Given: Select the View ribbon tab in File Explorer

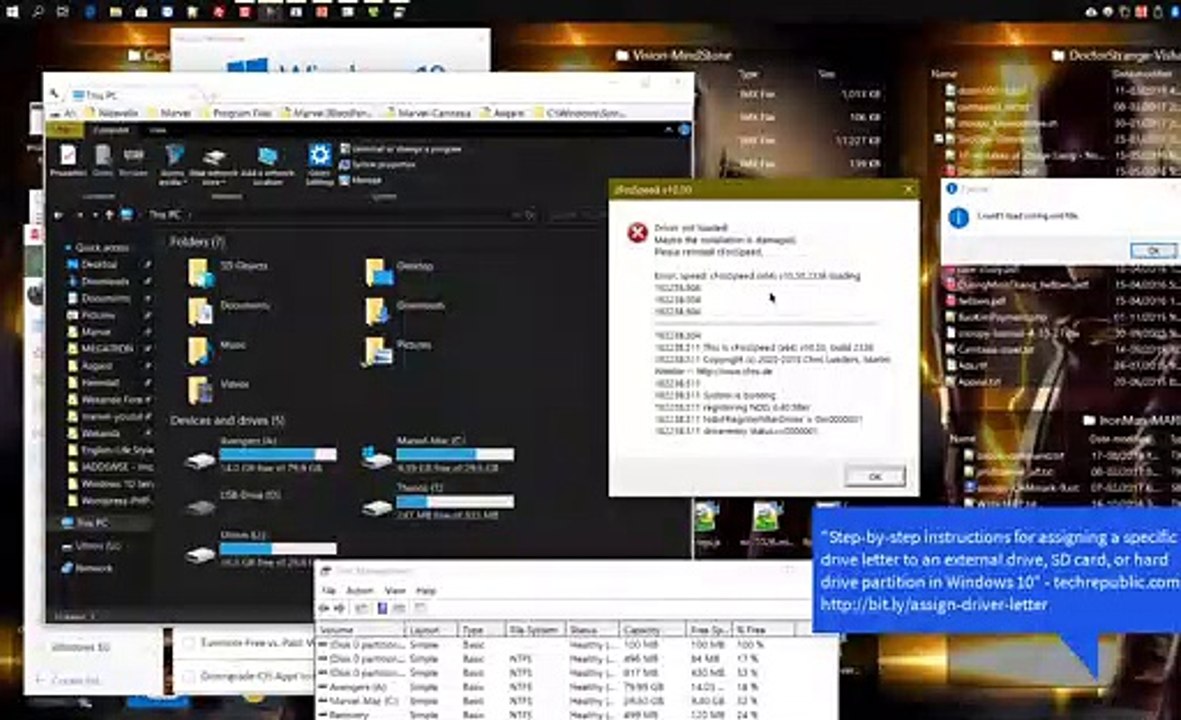Looking at the screenshot, I should (157, 130).
